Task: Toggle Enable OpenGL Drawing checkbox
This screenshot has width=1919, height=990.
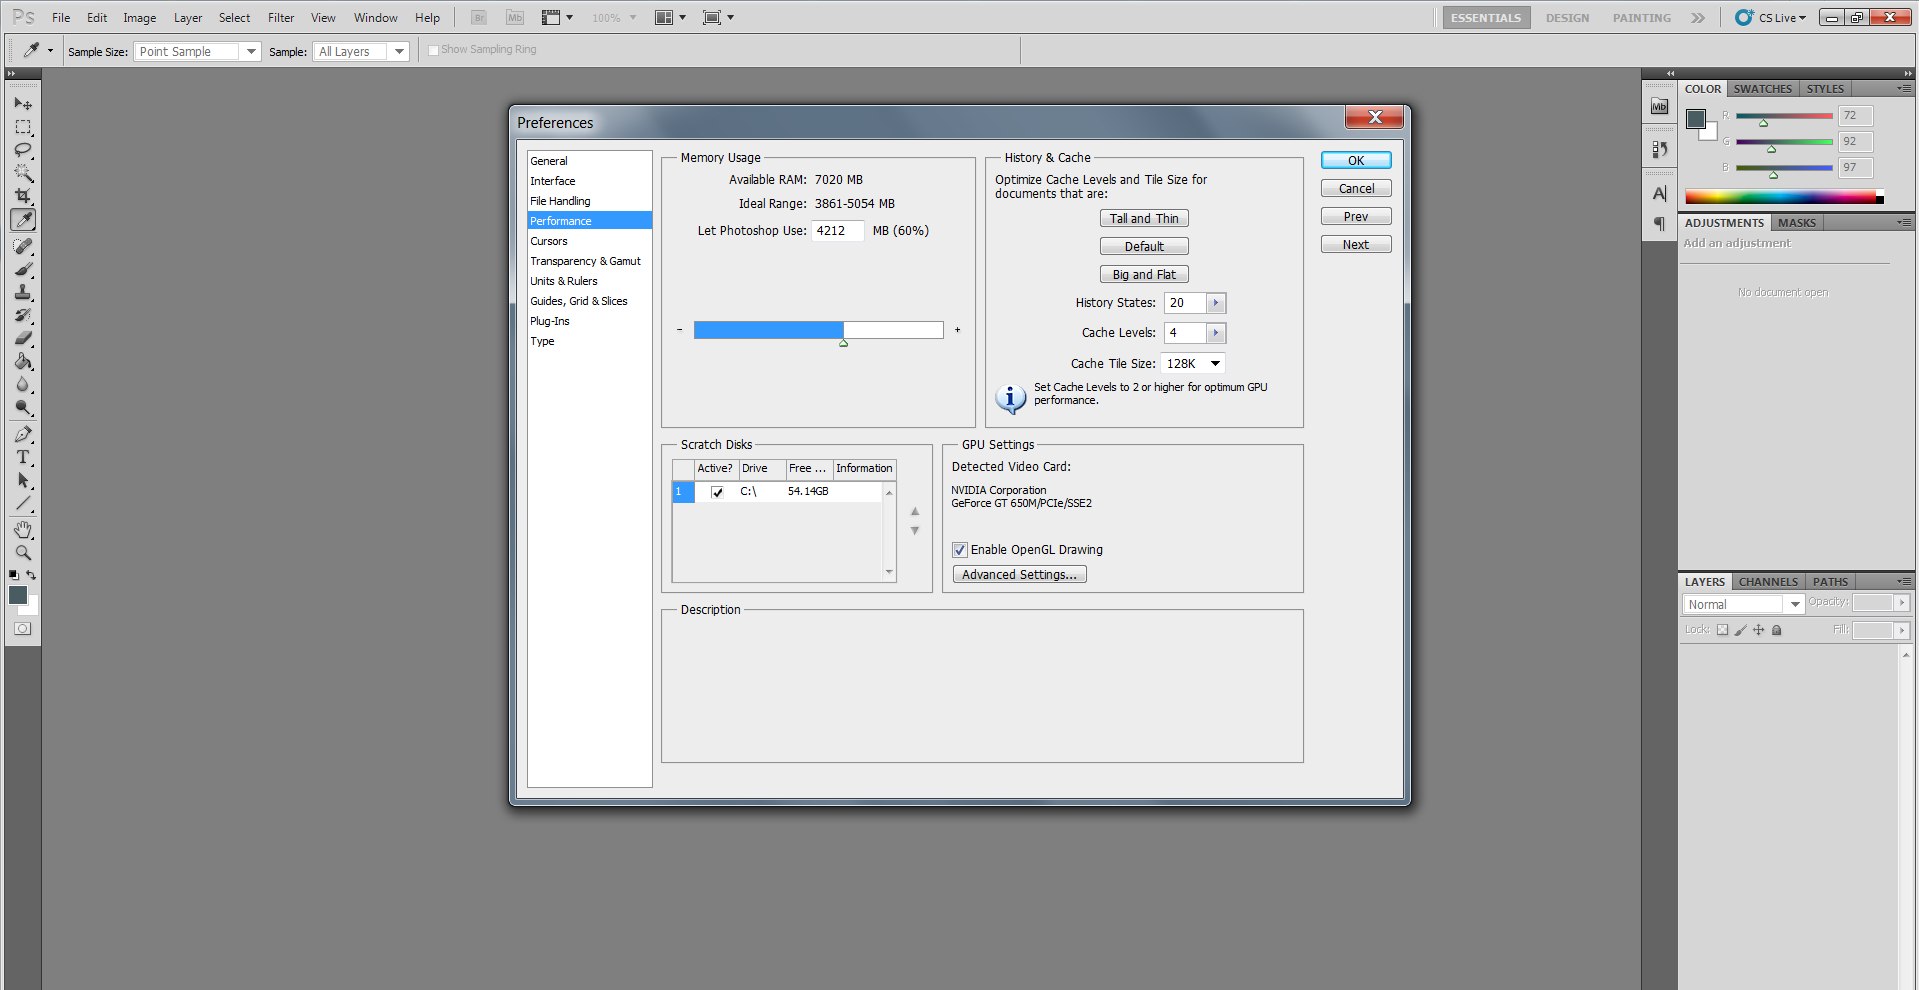Action: point(960,550)
